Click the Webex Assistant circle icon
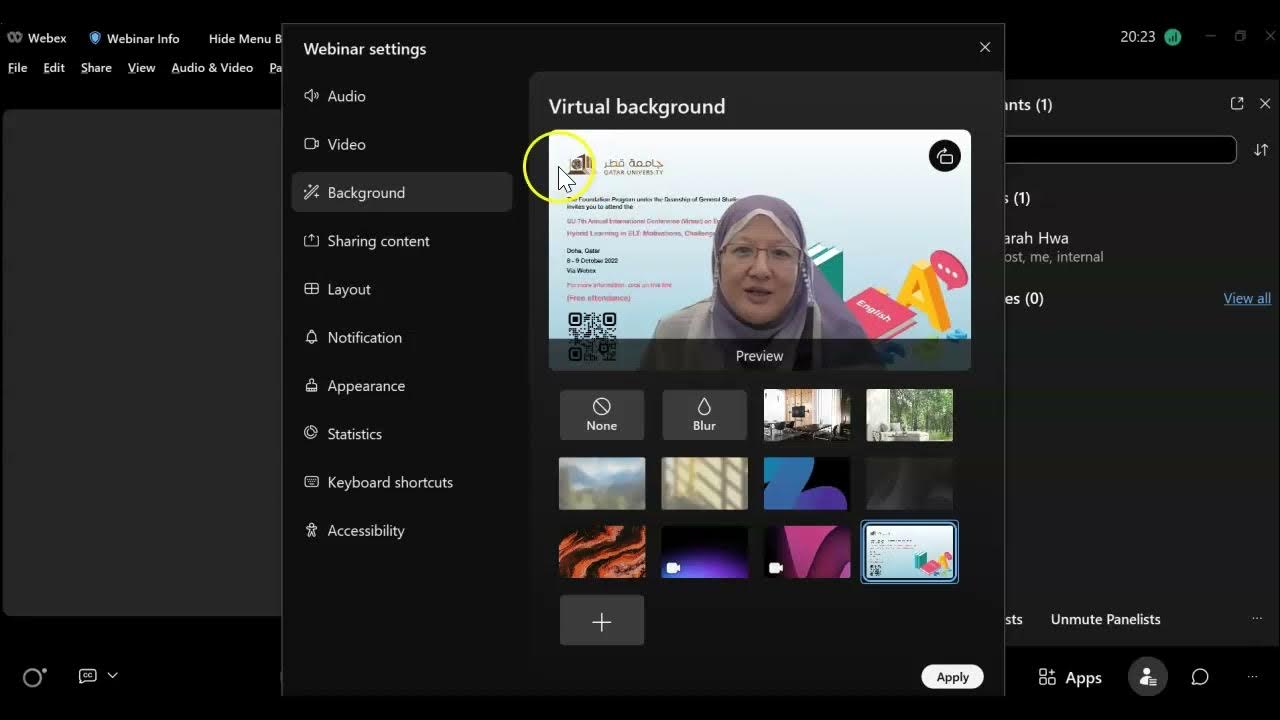Image resolution: width=1280 pixels, height=720 pixels. click(33, 677)
